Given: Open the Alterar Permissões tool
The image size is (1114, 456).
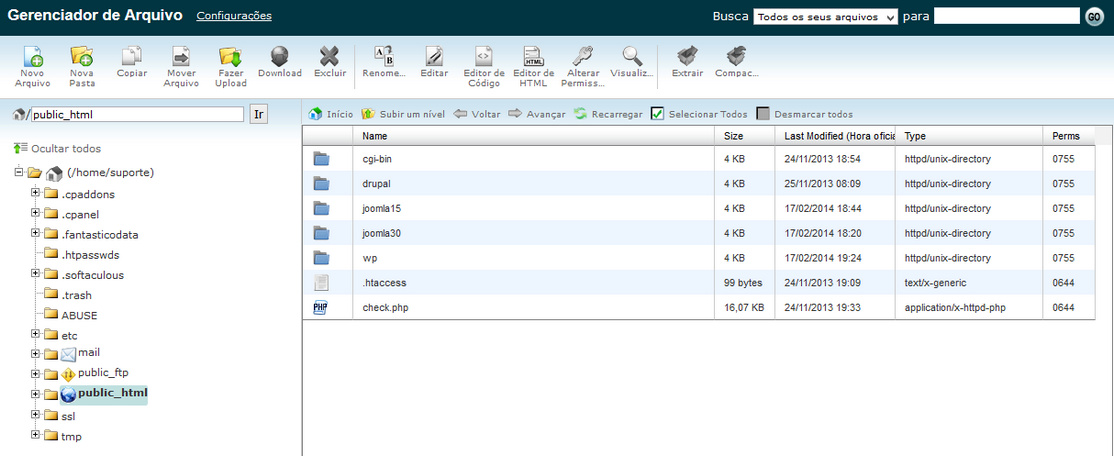Looking at the screenshot, I should [582, 57].
